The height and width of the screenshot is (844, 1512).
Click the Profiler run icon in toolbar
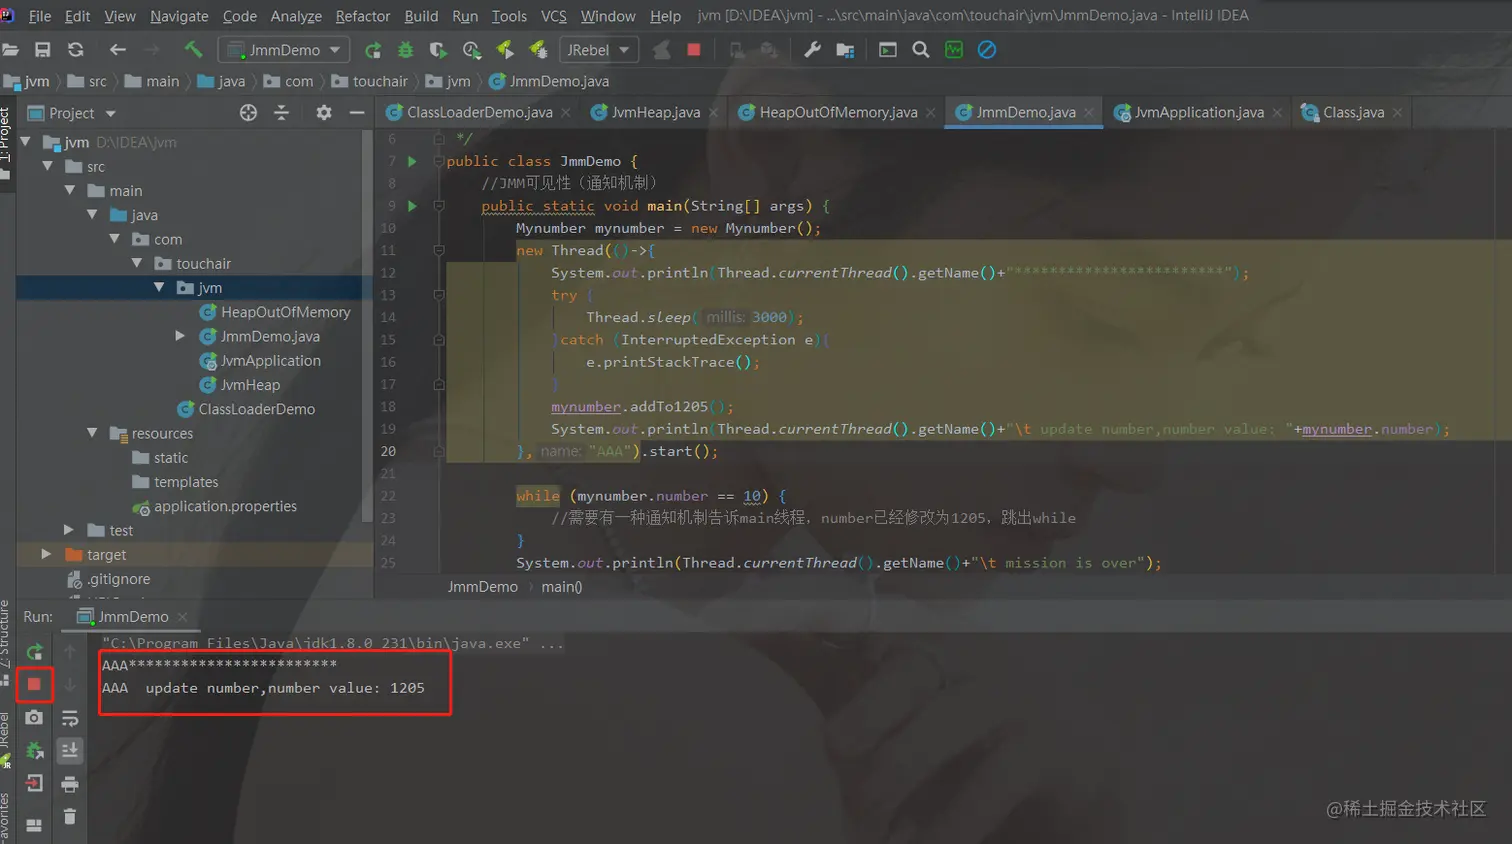point(472,50)
